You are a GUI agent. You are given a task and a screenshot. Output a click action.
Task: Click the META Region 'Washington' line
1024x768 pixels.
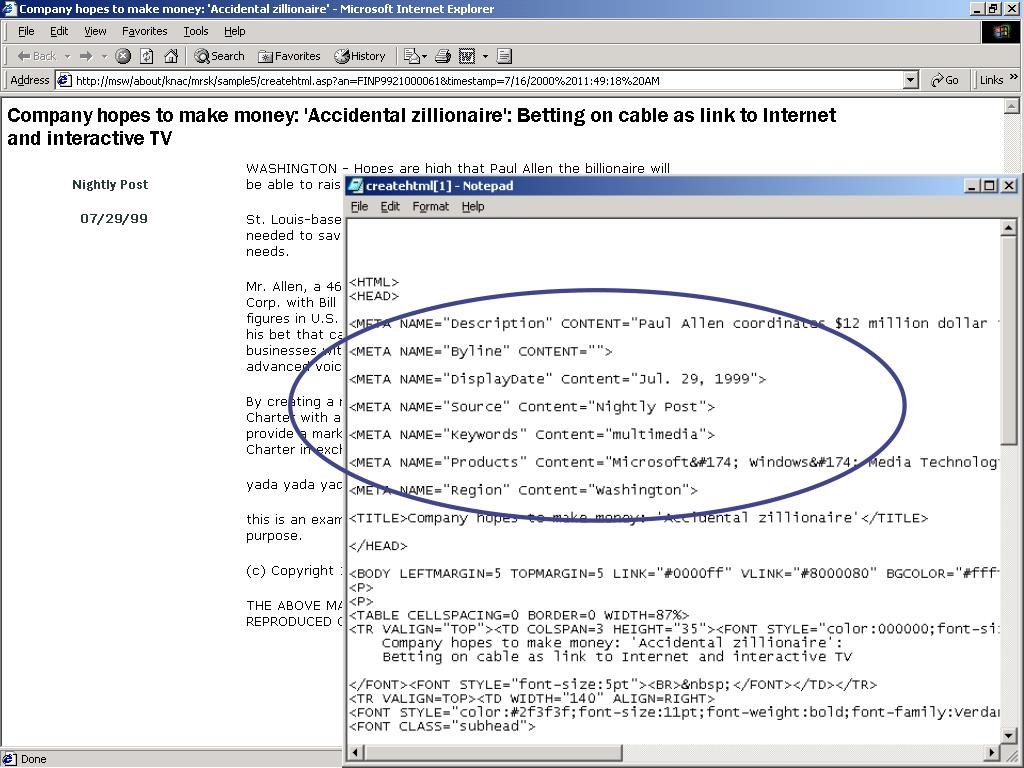click(x=524, y=490)
